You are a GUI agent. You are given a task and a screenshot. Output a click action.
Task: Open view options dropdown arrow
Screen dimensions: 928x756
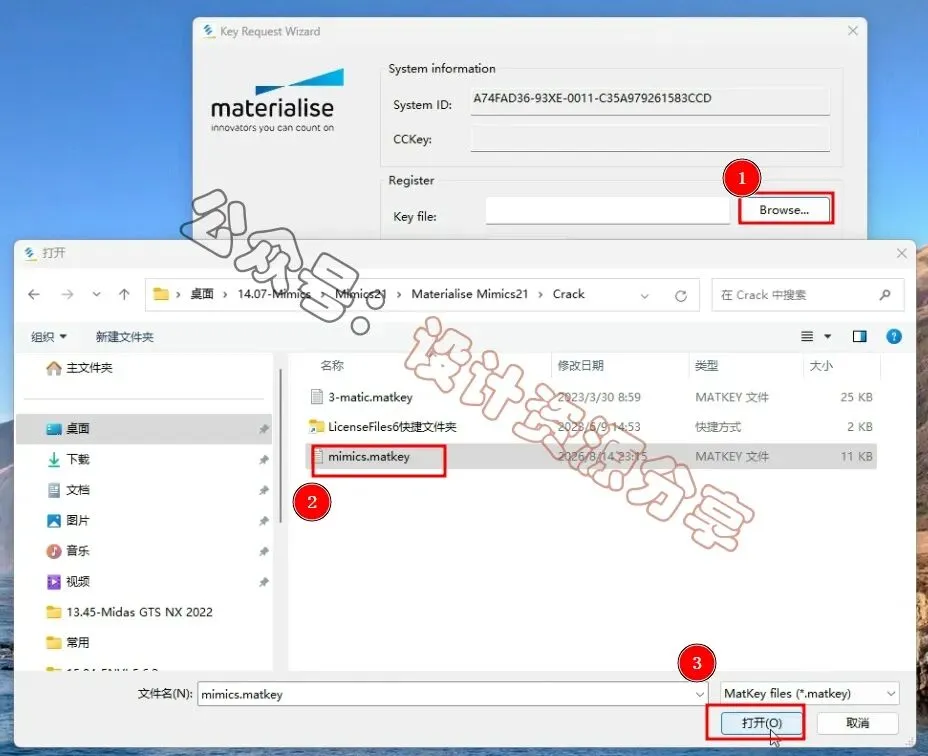tap(827, 336)
